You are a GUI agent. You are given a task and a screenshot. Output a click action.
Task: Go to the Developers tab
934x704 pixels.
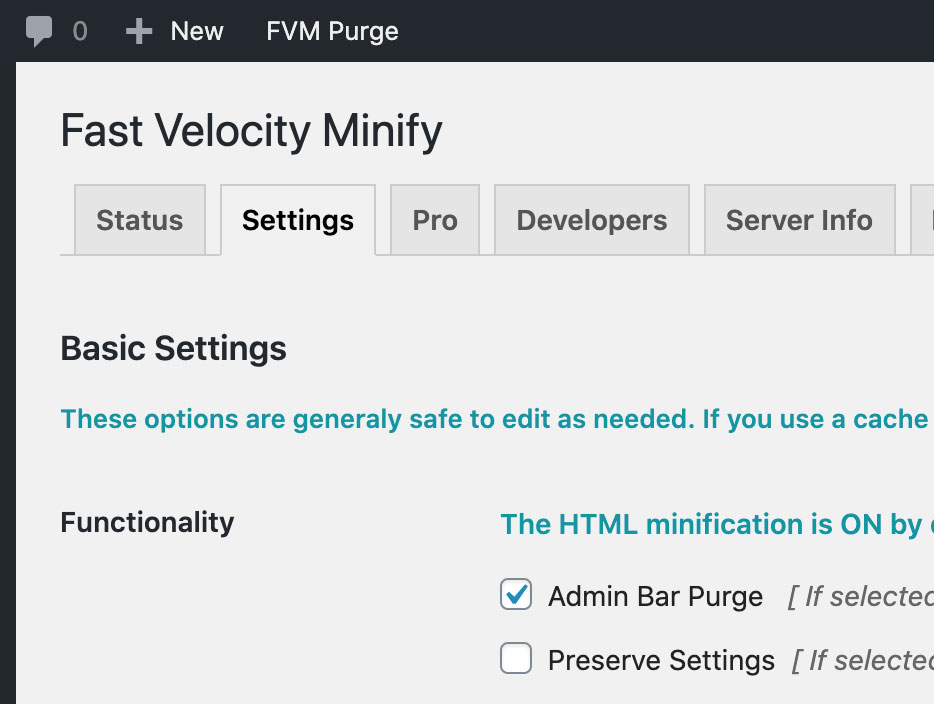tap(591, 220)
